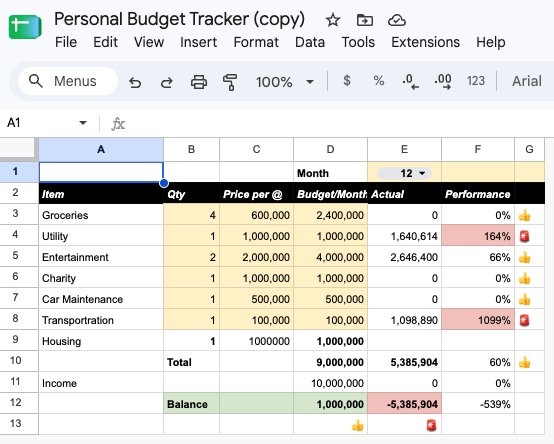Format as currency with $ button

point(347,81)
